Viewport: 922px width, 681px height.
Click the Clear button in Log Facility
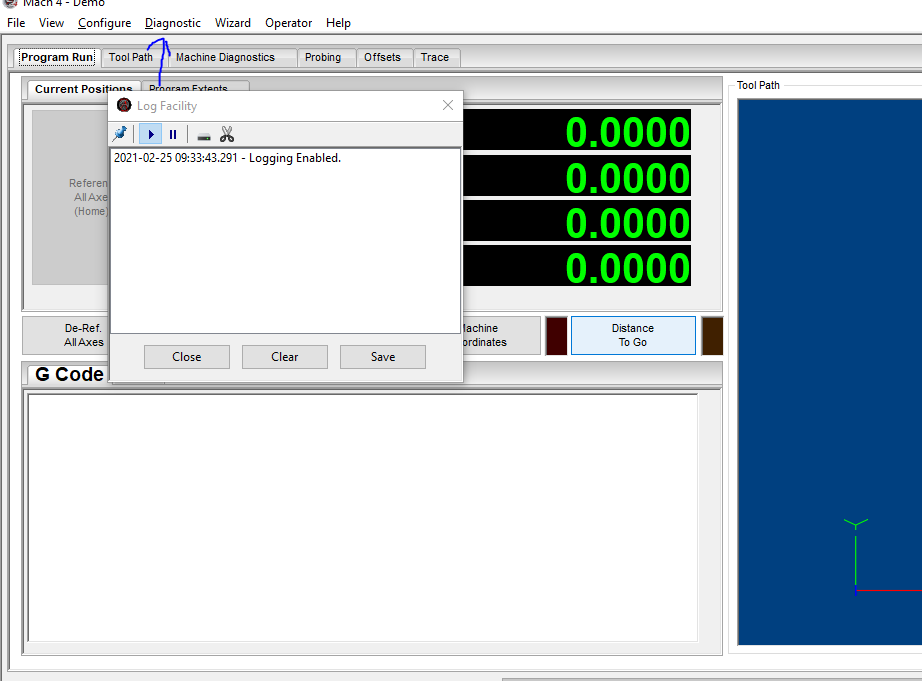[x=284, y=357]
